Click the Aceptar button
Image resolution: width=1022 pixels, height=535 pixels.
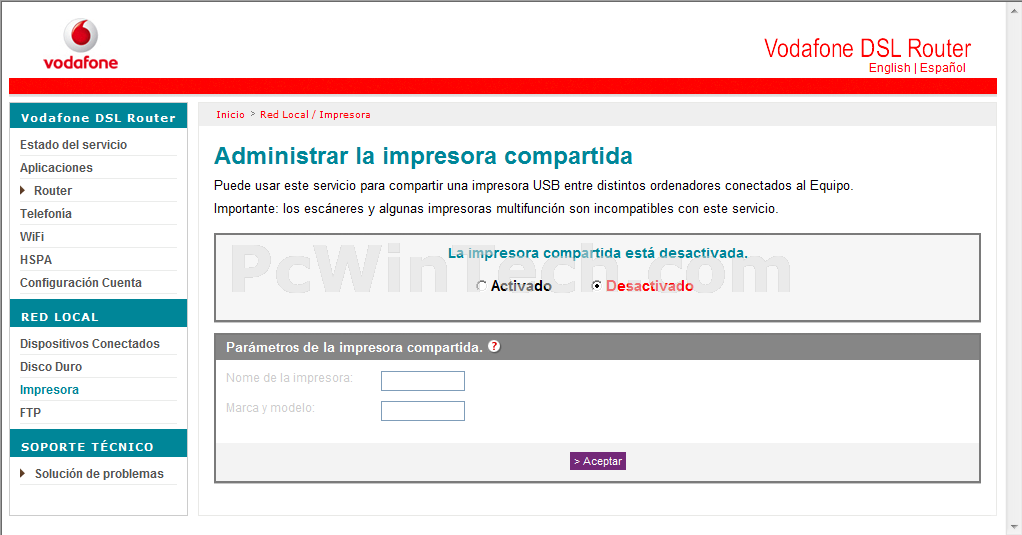pyautogui.click(x=598, y=461)
